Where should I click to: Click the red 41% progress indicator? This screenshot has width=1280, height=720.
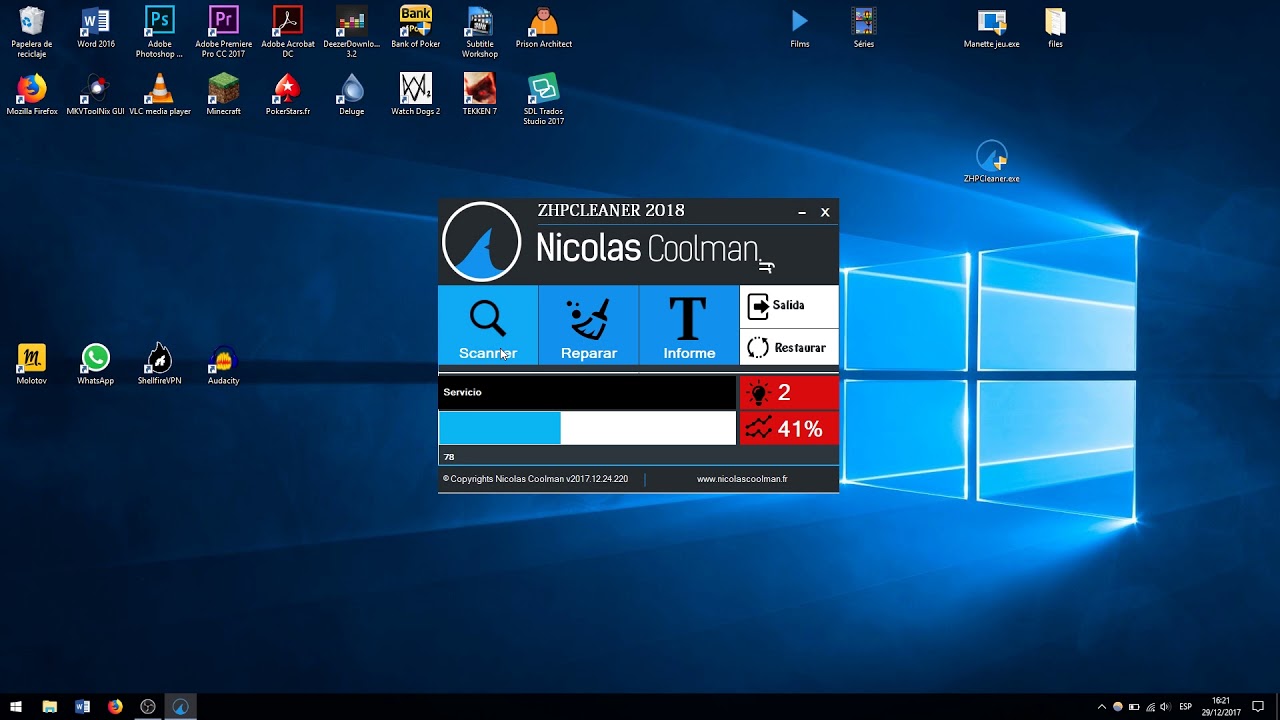[788, 429]
